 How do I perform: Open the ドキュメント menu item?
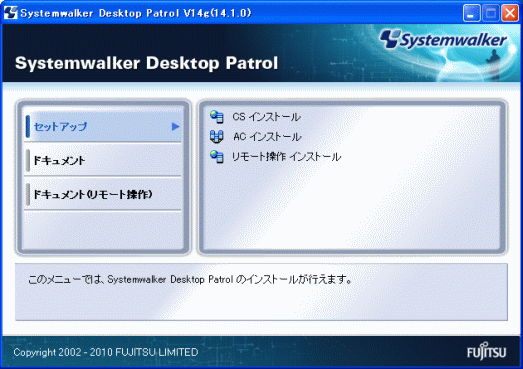(103, 160)
